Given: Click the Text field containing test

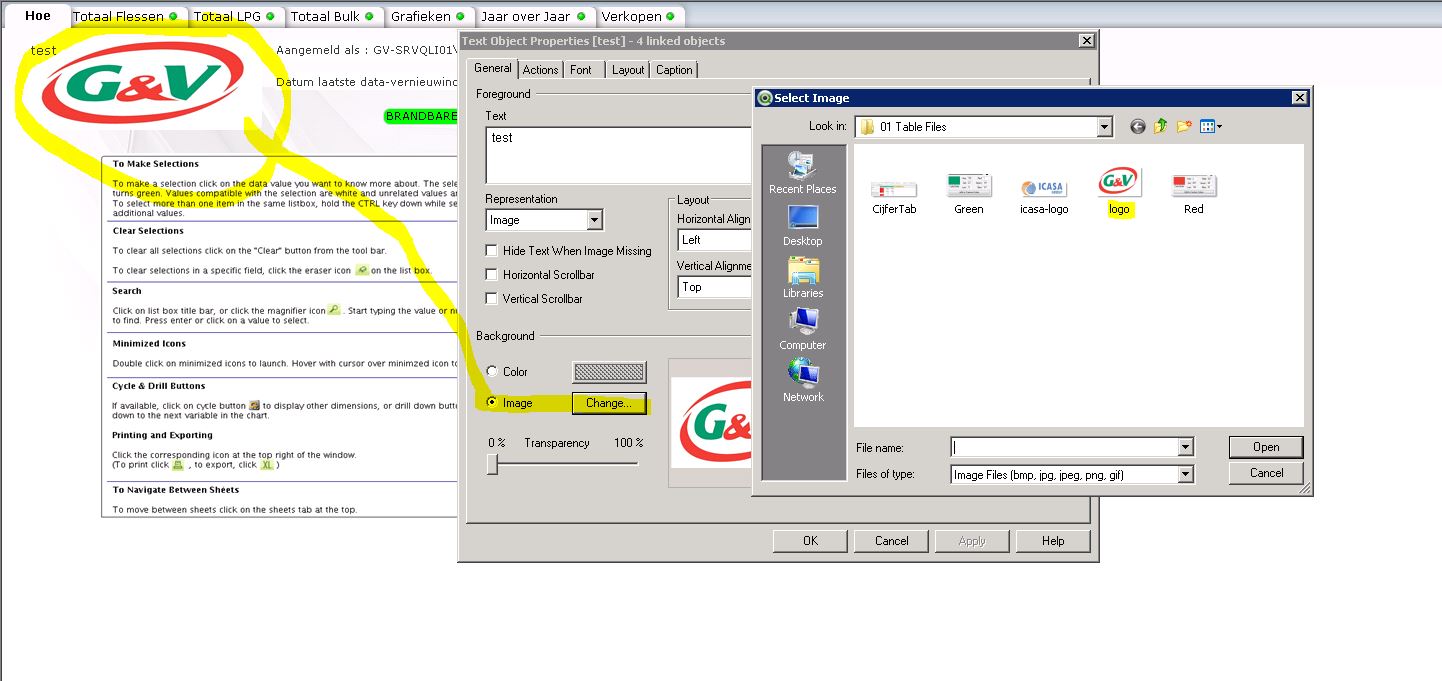Looking at the screenshot, I should [x=619, y=155].
